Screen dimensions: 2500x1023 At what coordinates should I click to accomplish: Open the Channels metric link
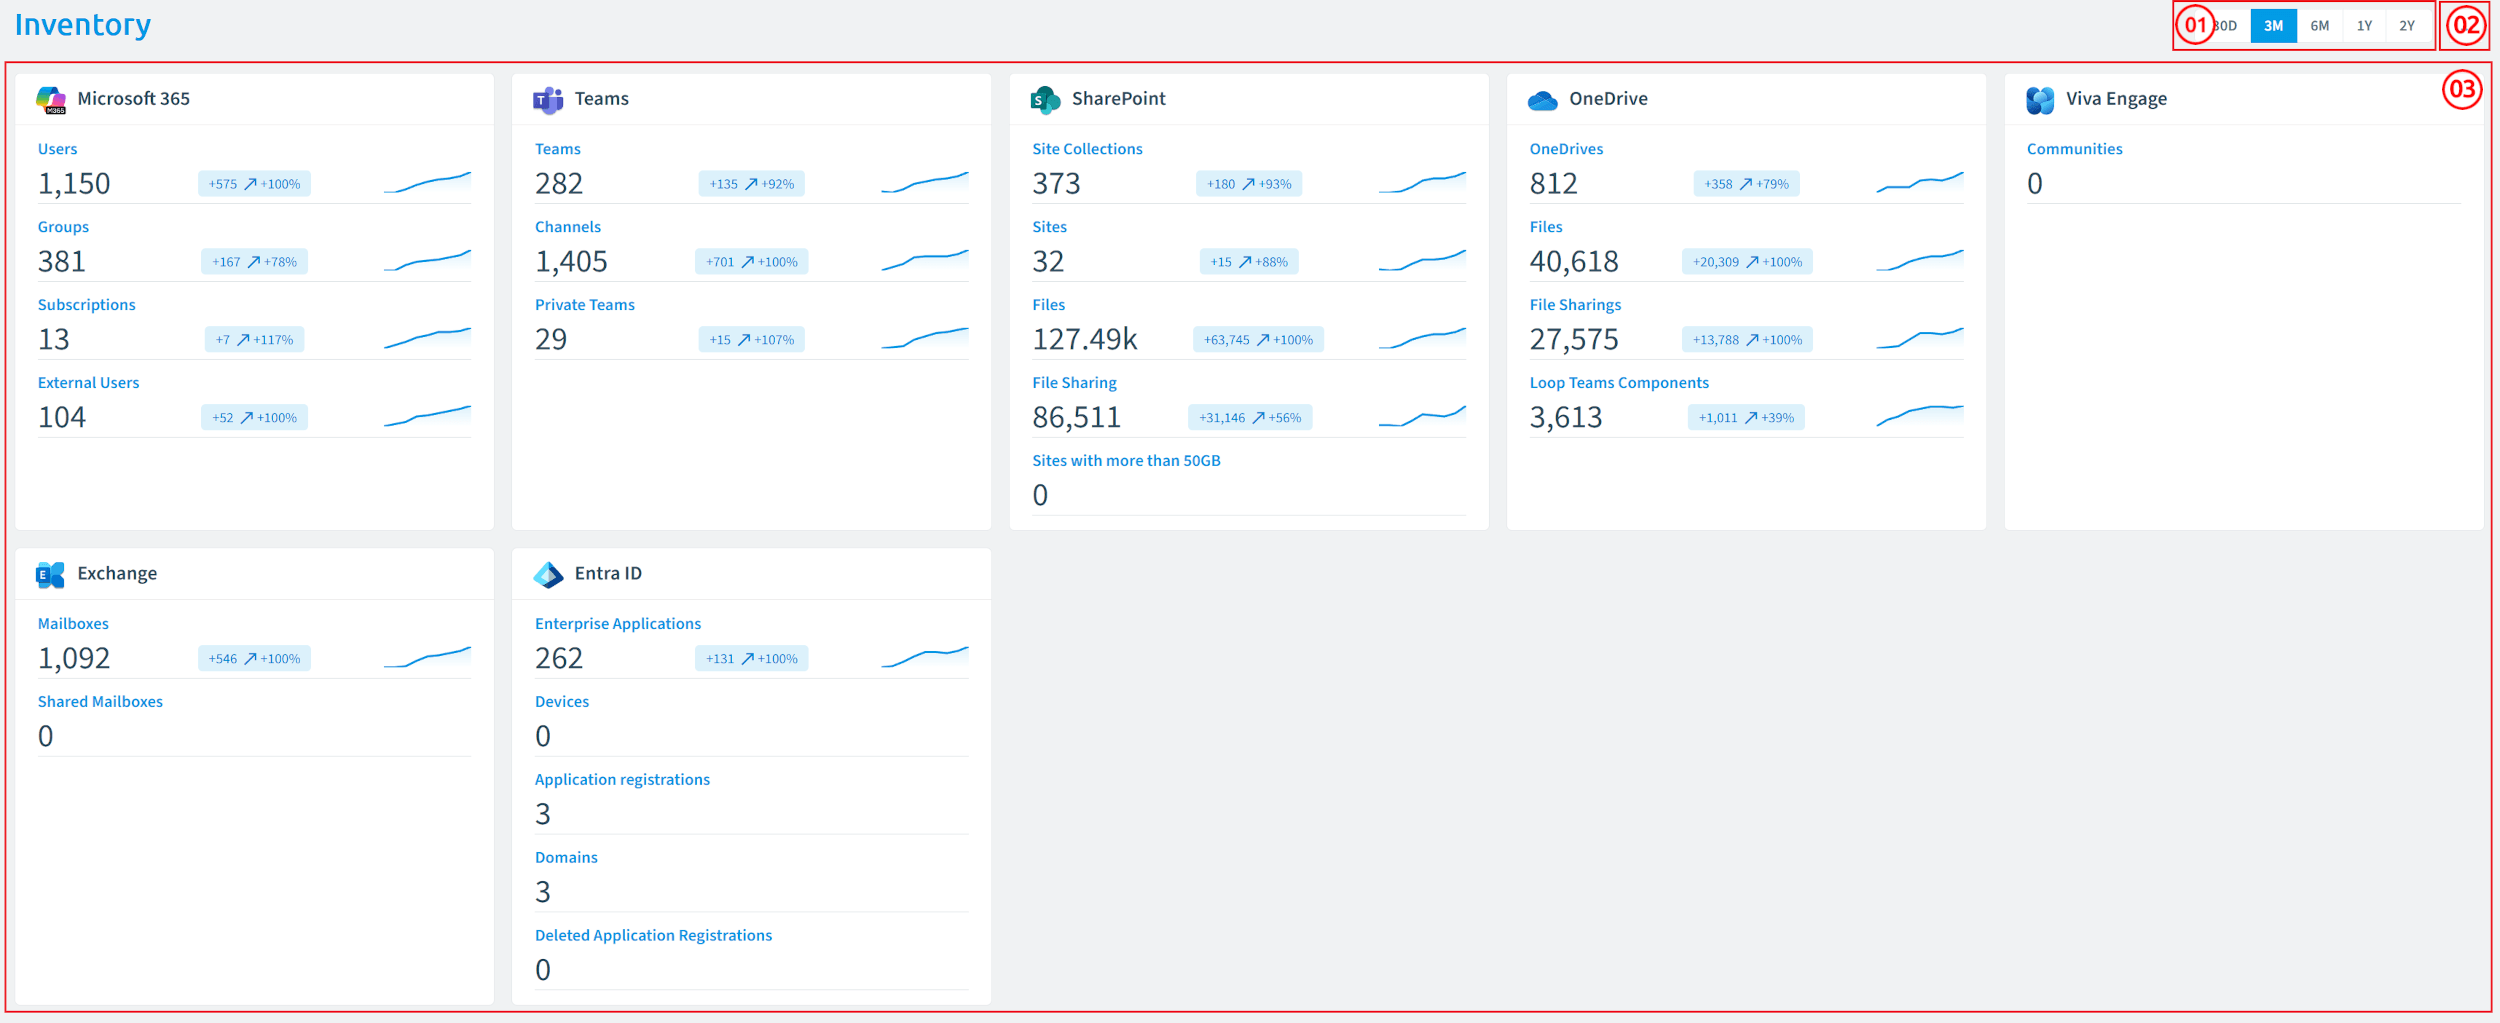(x=568, y=227)
